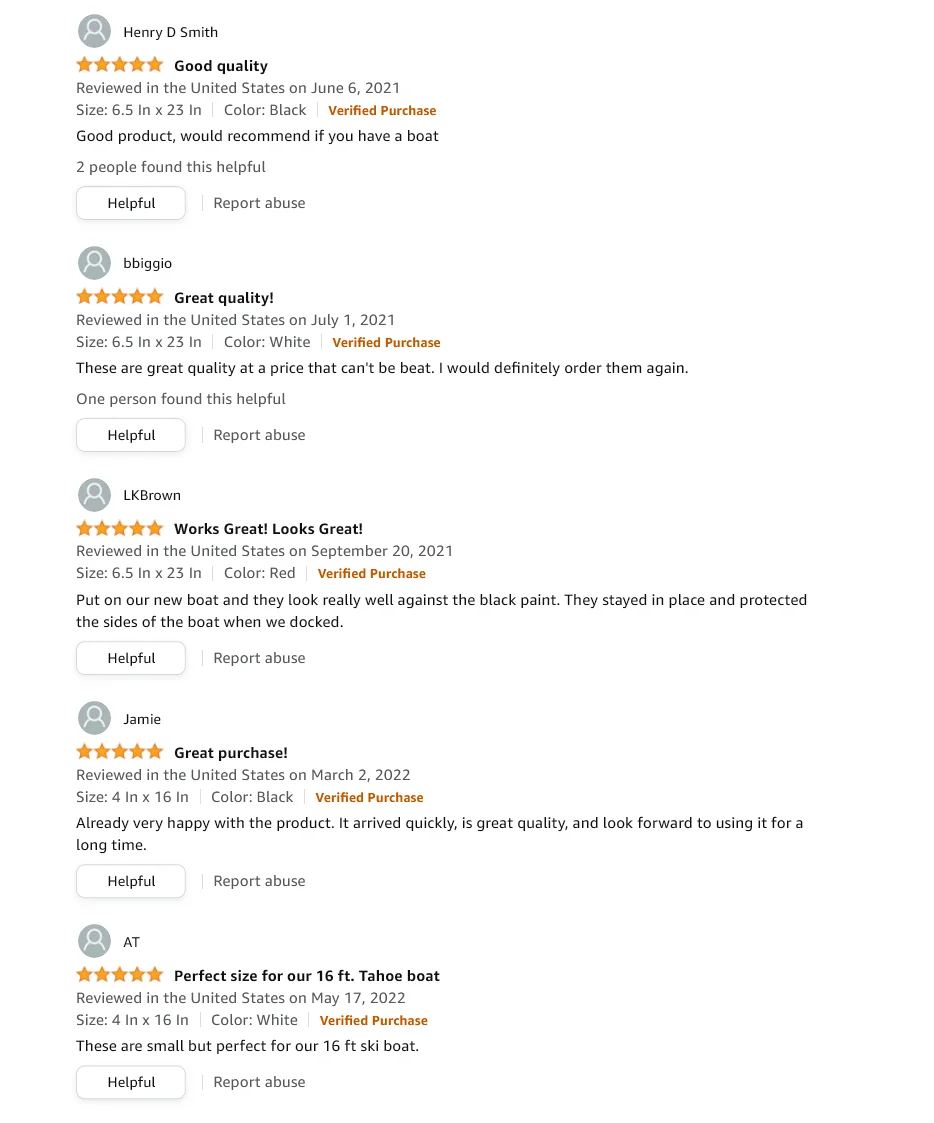Image resolution: width=934 pixels, height=1123 pixels.
Task: Mark Henry D Smith's review as Helpful
Action: 131,203
